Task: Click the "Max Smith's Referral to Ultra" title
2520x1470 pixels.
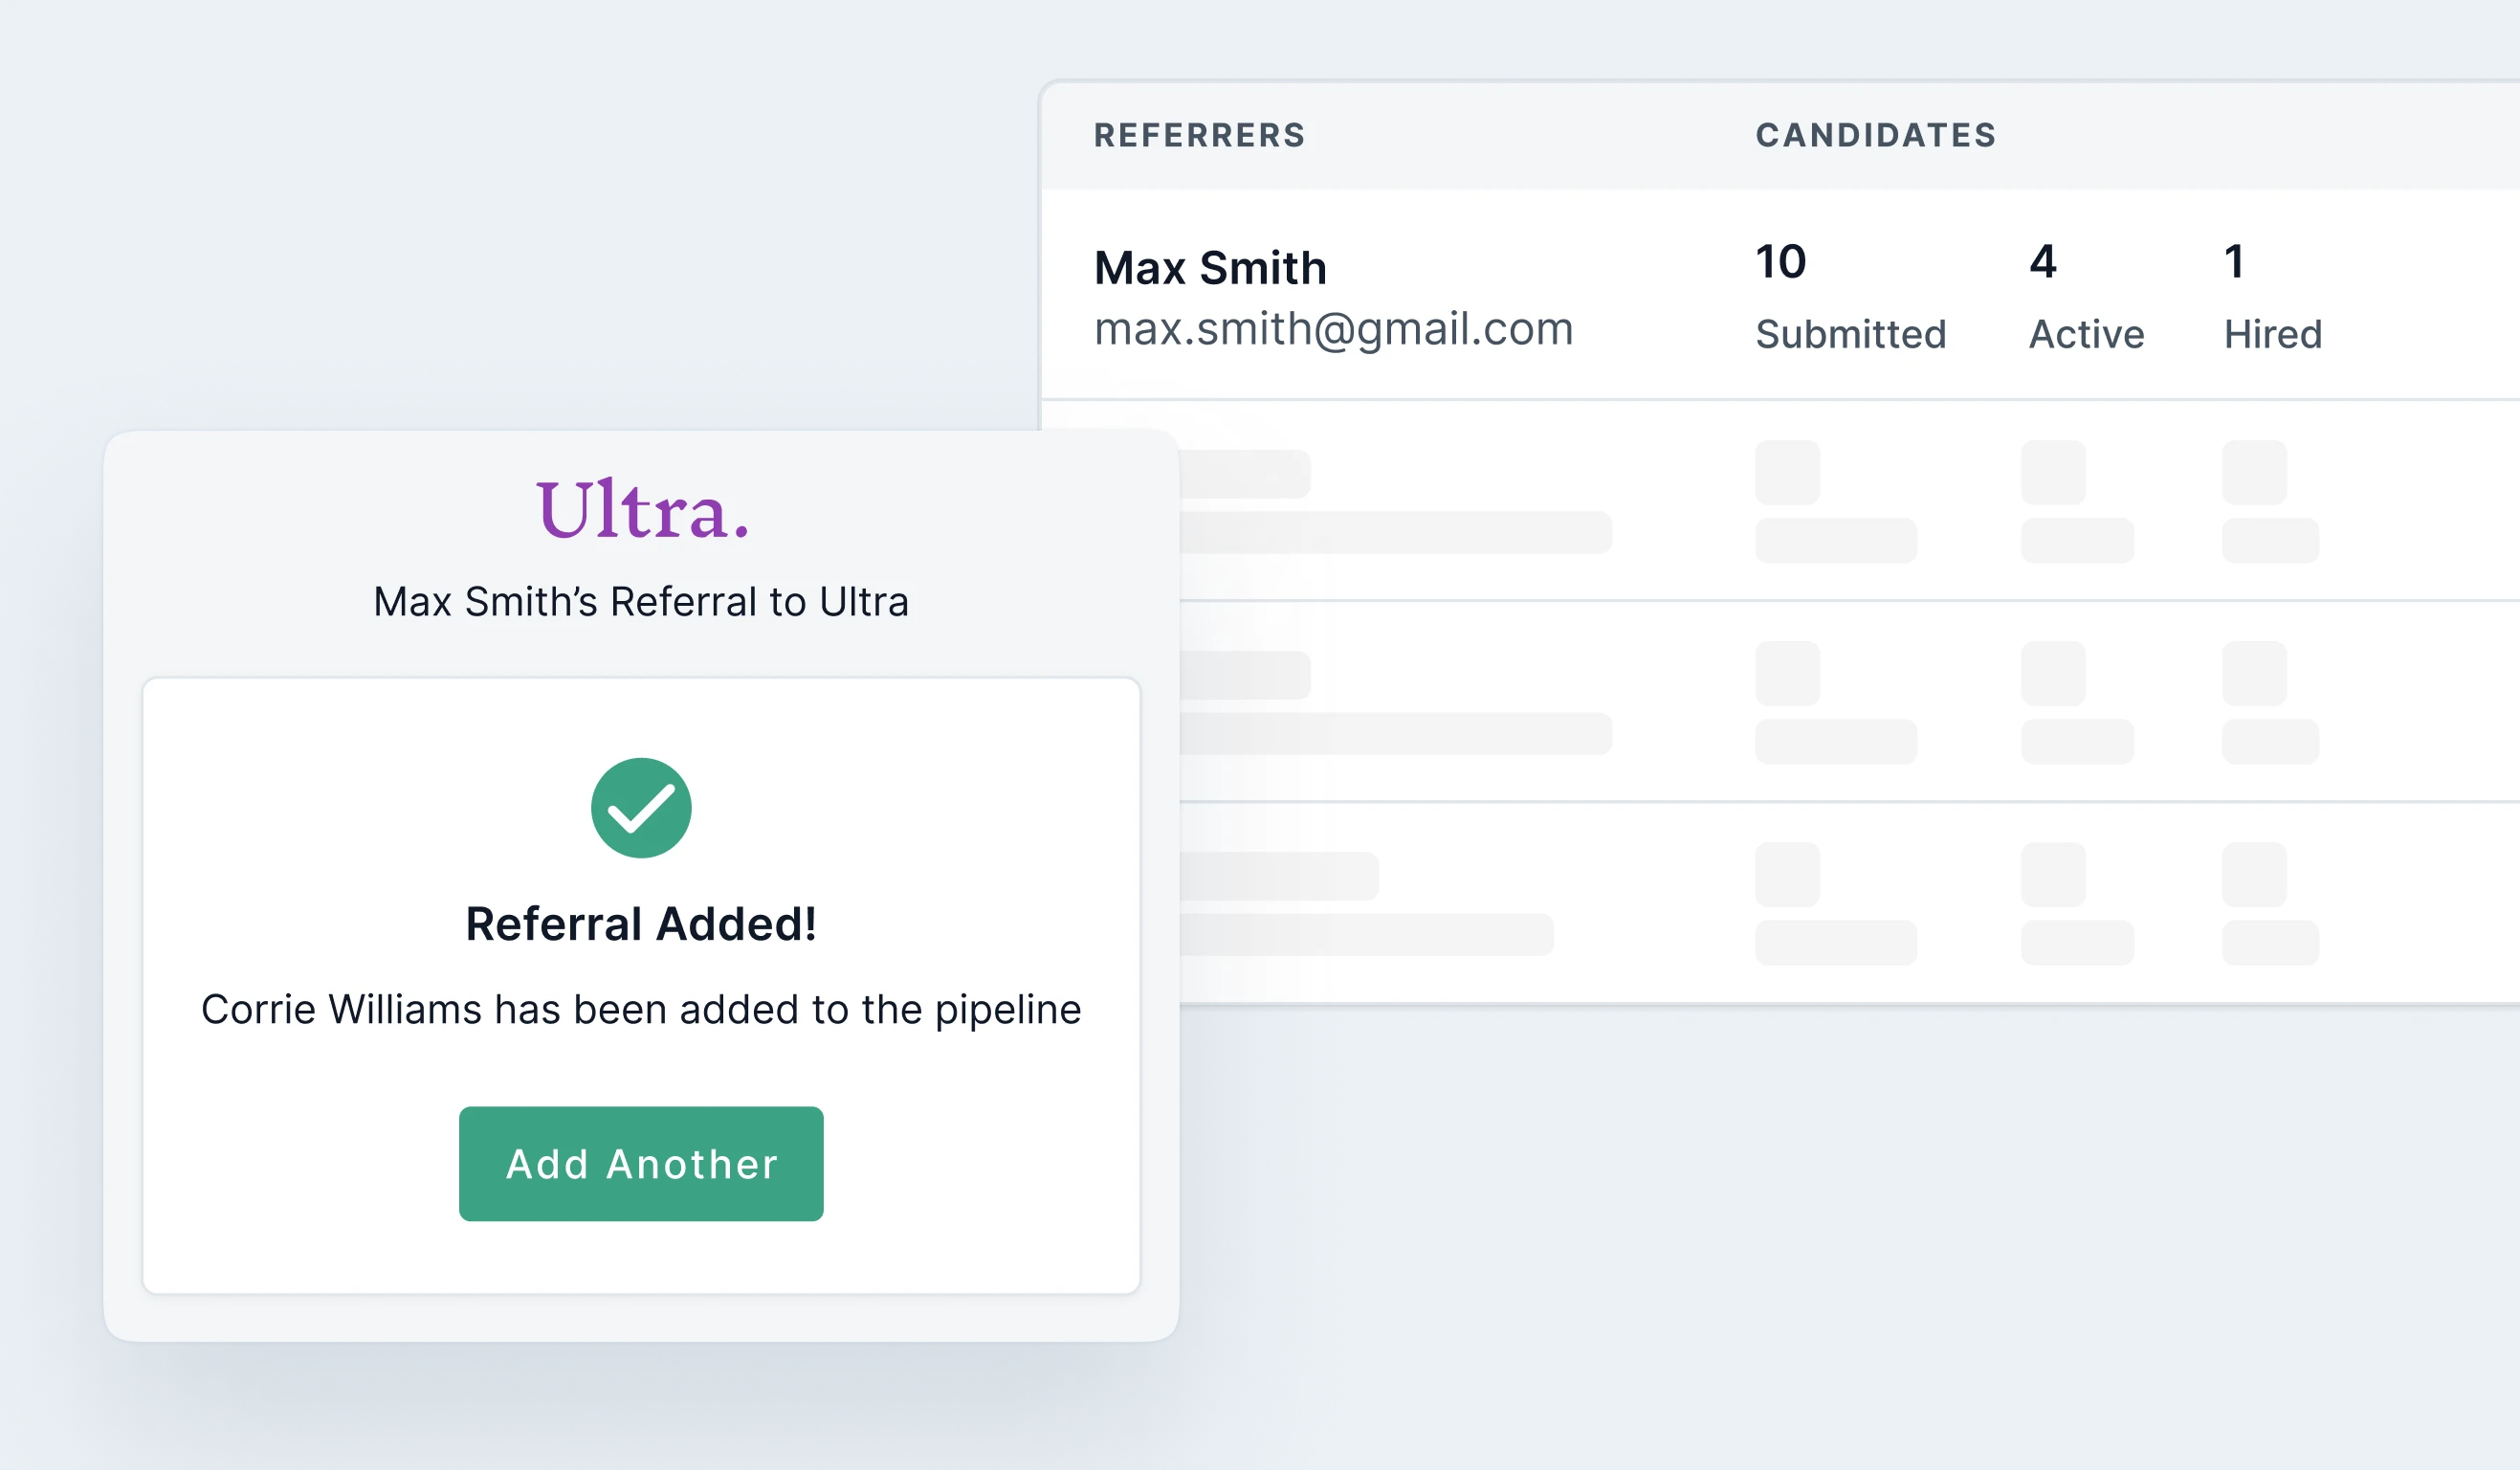Action: coord(641,602)
